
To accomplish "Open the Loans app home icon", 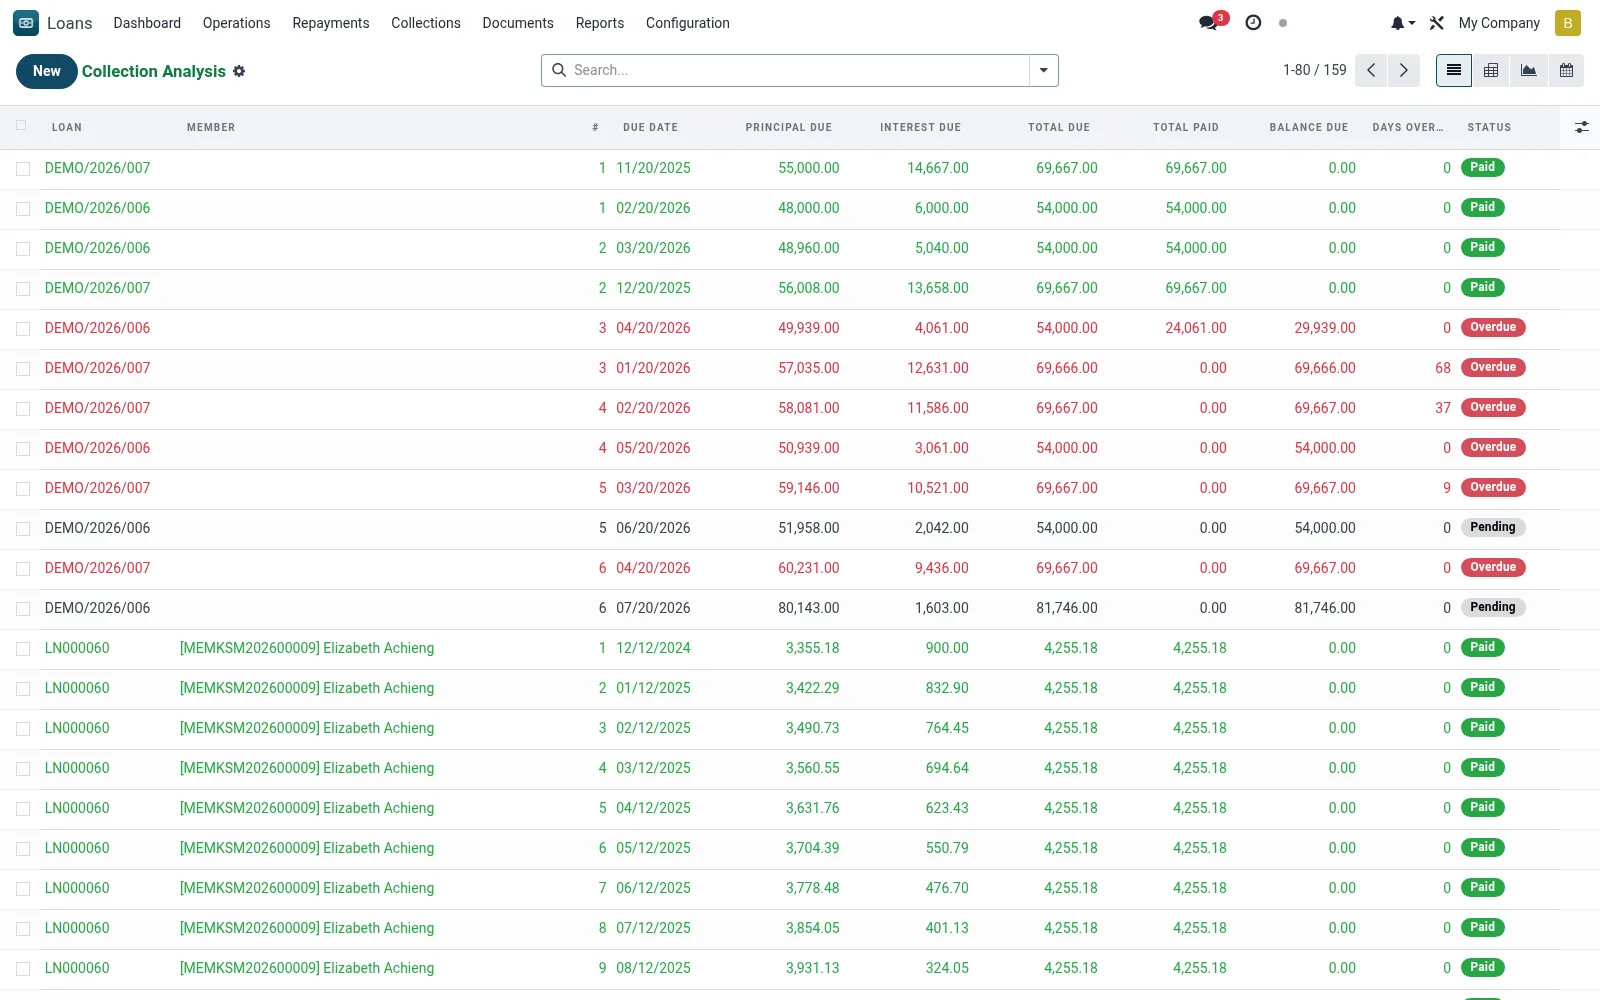I will point(26,23).
